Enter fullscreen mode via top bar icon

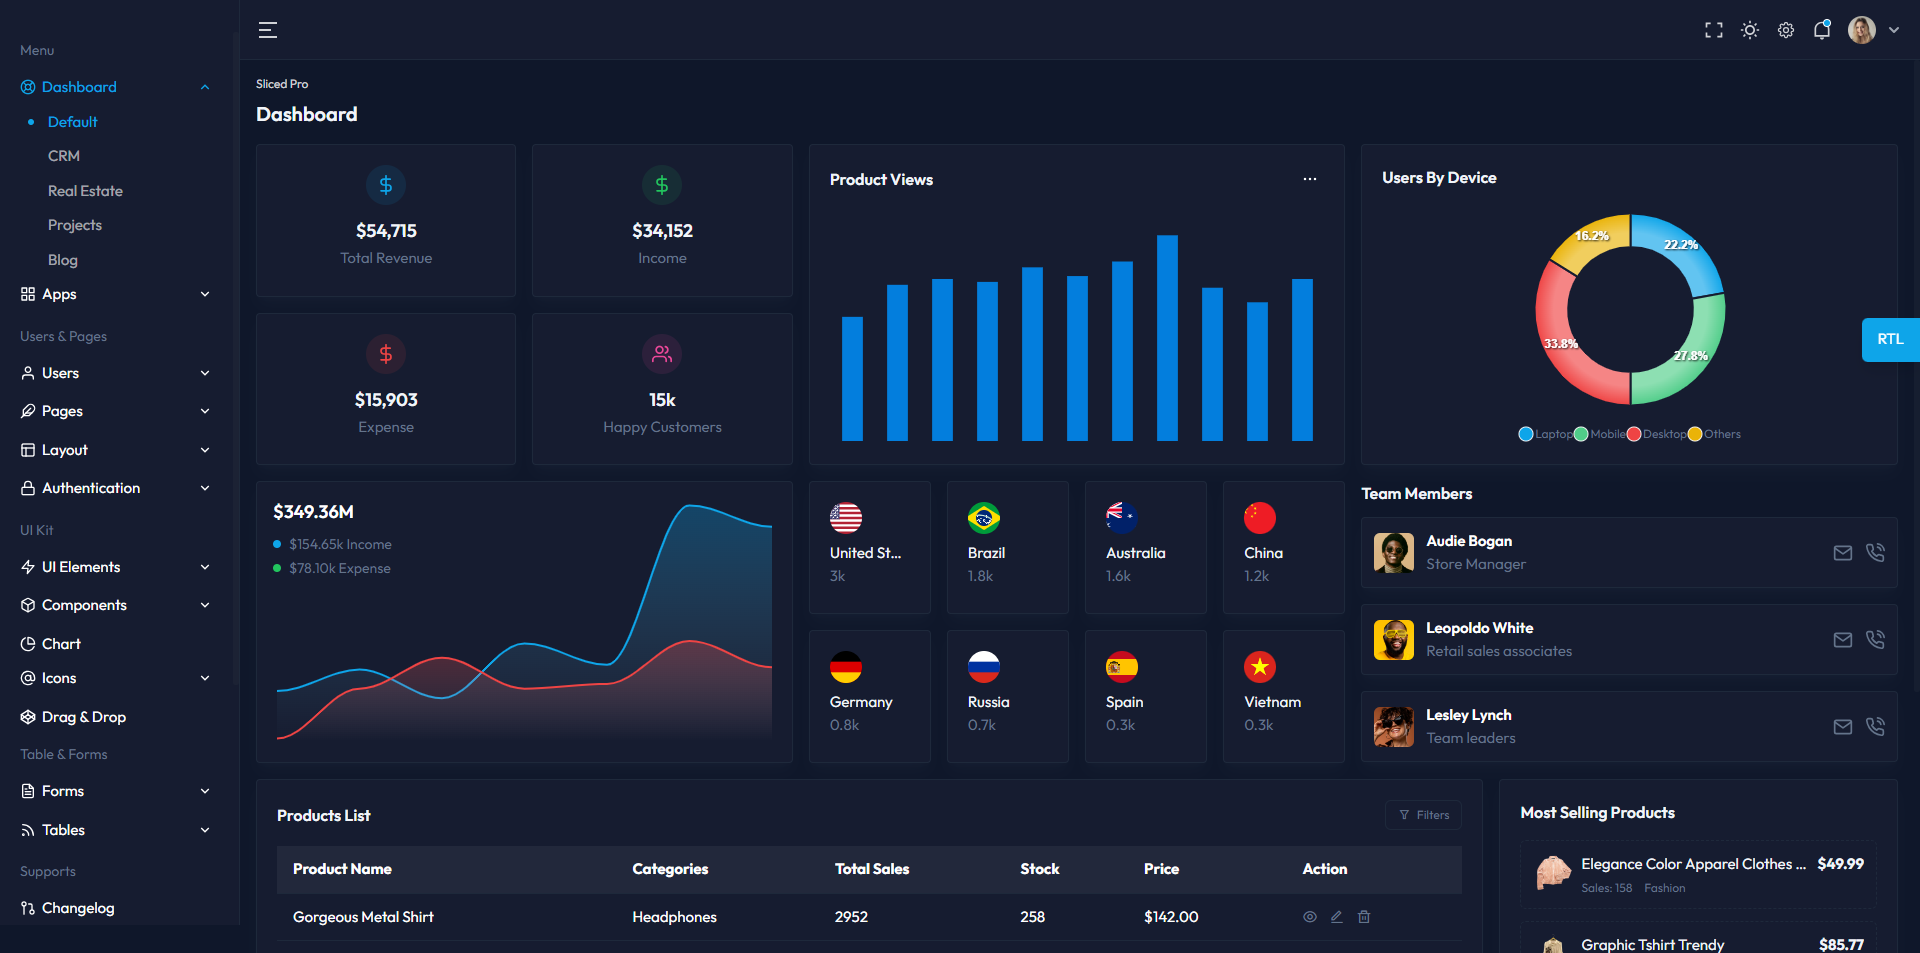1713,30
